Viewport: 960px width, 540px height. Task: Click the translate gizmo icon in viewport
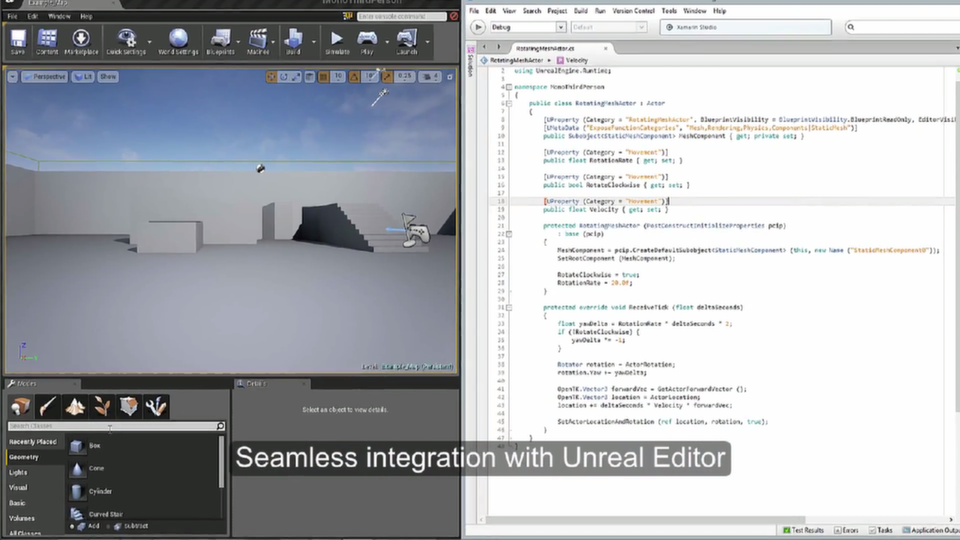[271, 77]
